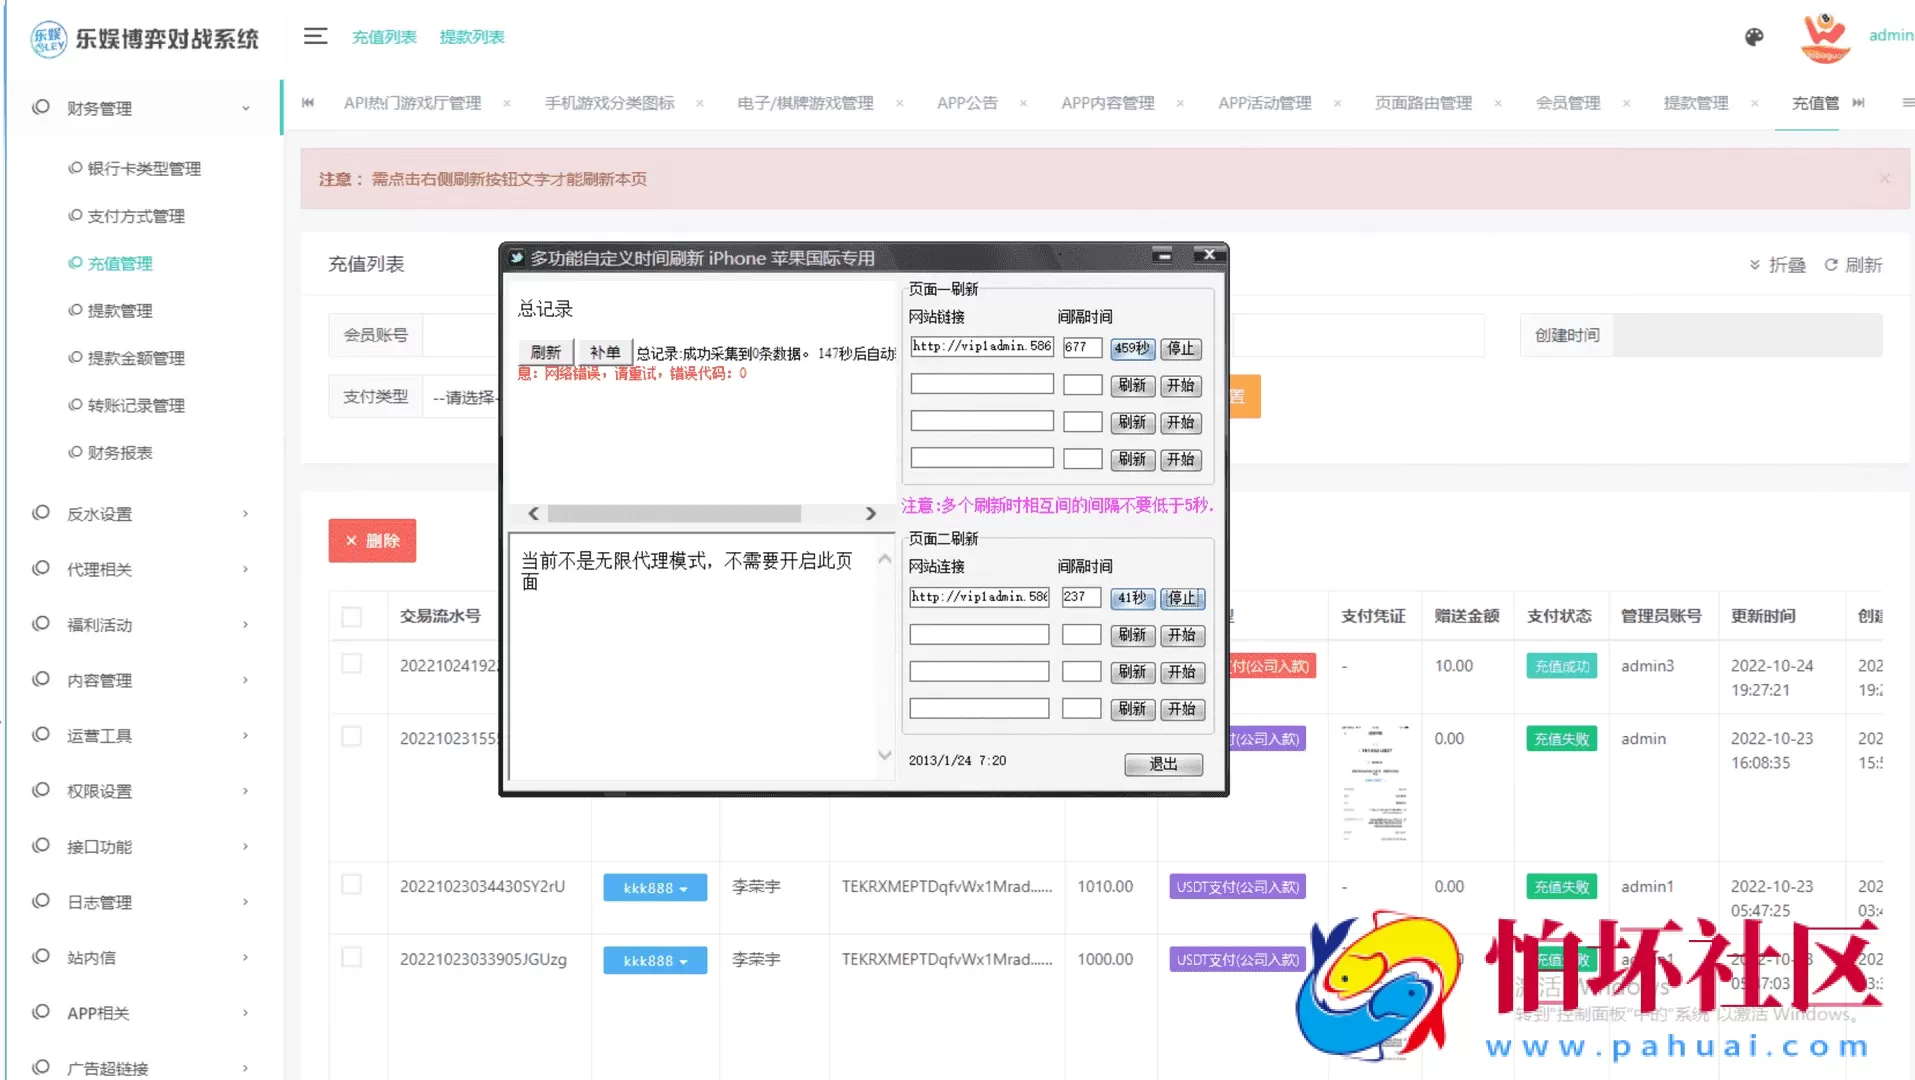Screen dimensions: 1915x1080
Task: Click the tab scroll-back double-arrow icon
Action: pyautogui.click(x=308, y=103)
